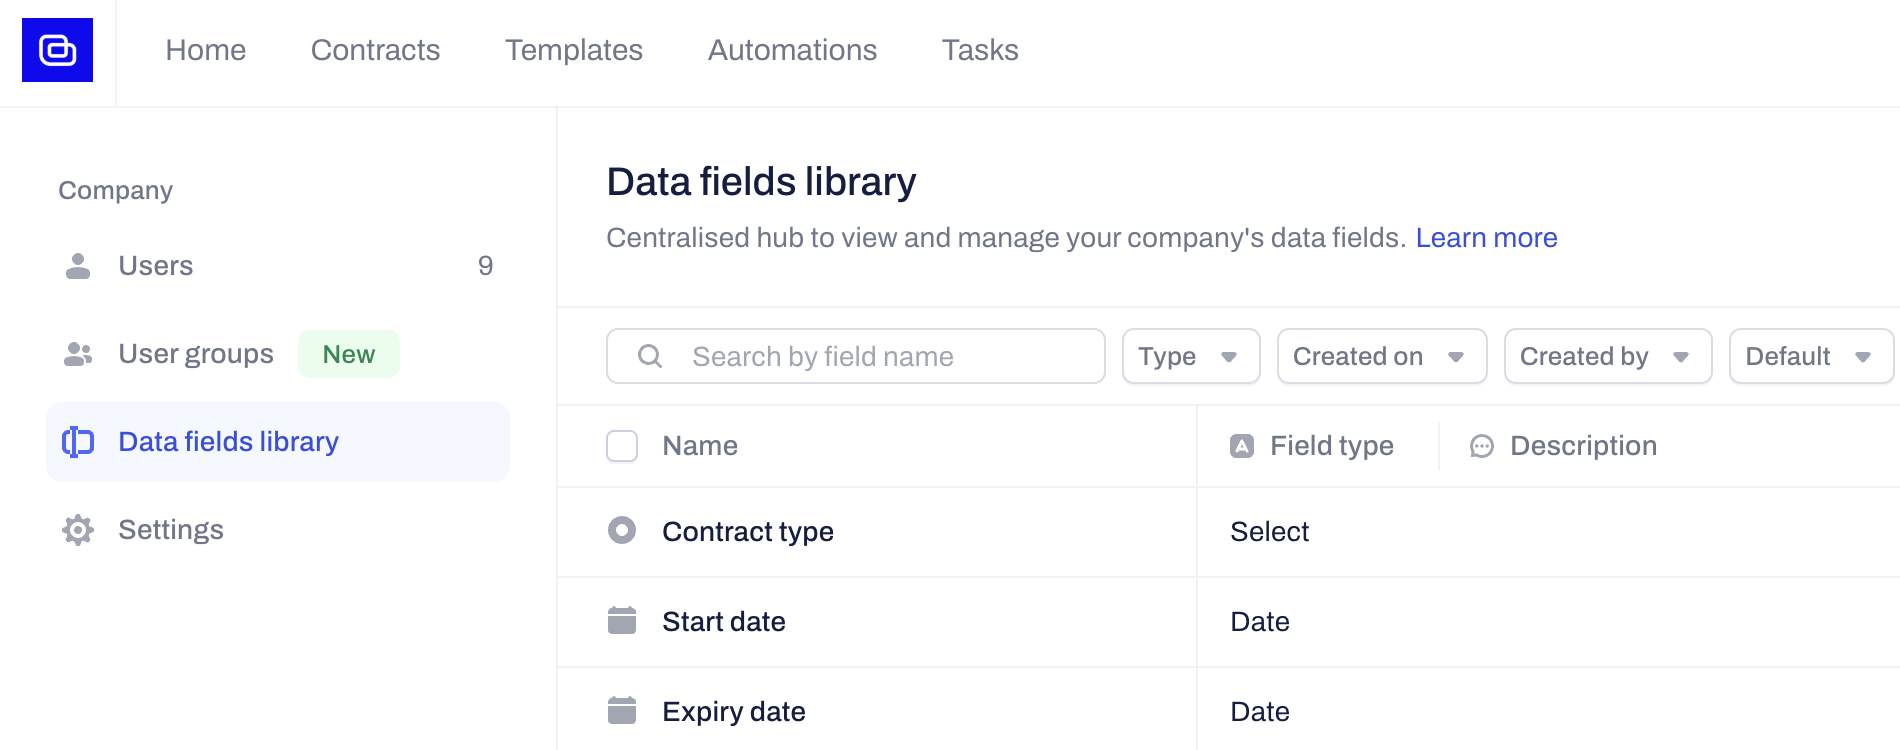Viewport: 1900px width, 750px height.
Task: Switch to the Automations tab
Action: (792, 50)
